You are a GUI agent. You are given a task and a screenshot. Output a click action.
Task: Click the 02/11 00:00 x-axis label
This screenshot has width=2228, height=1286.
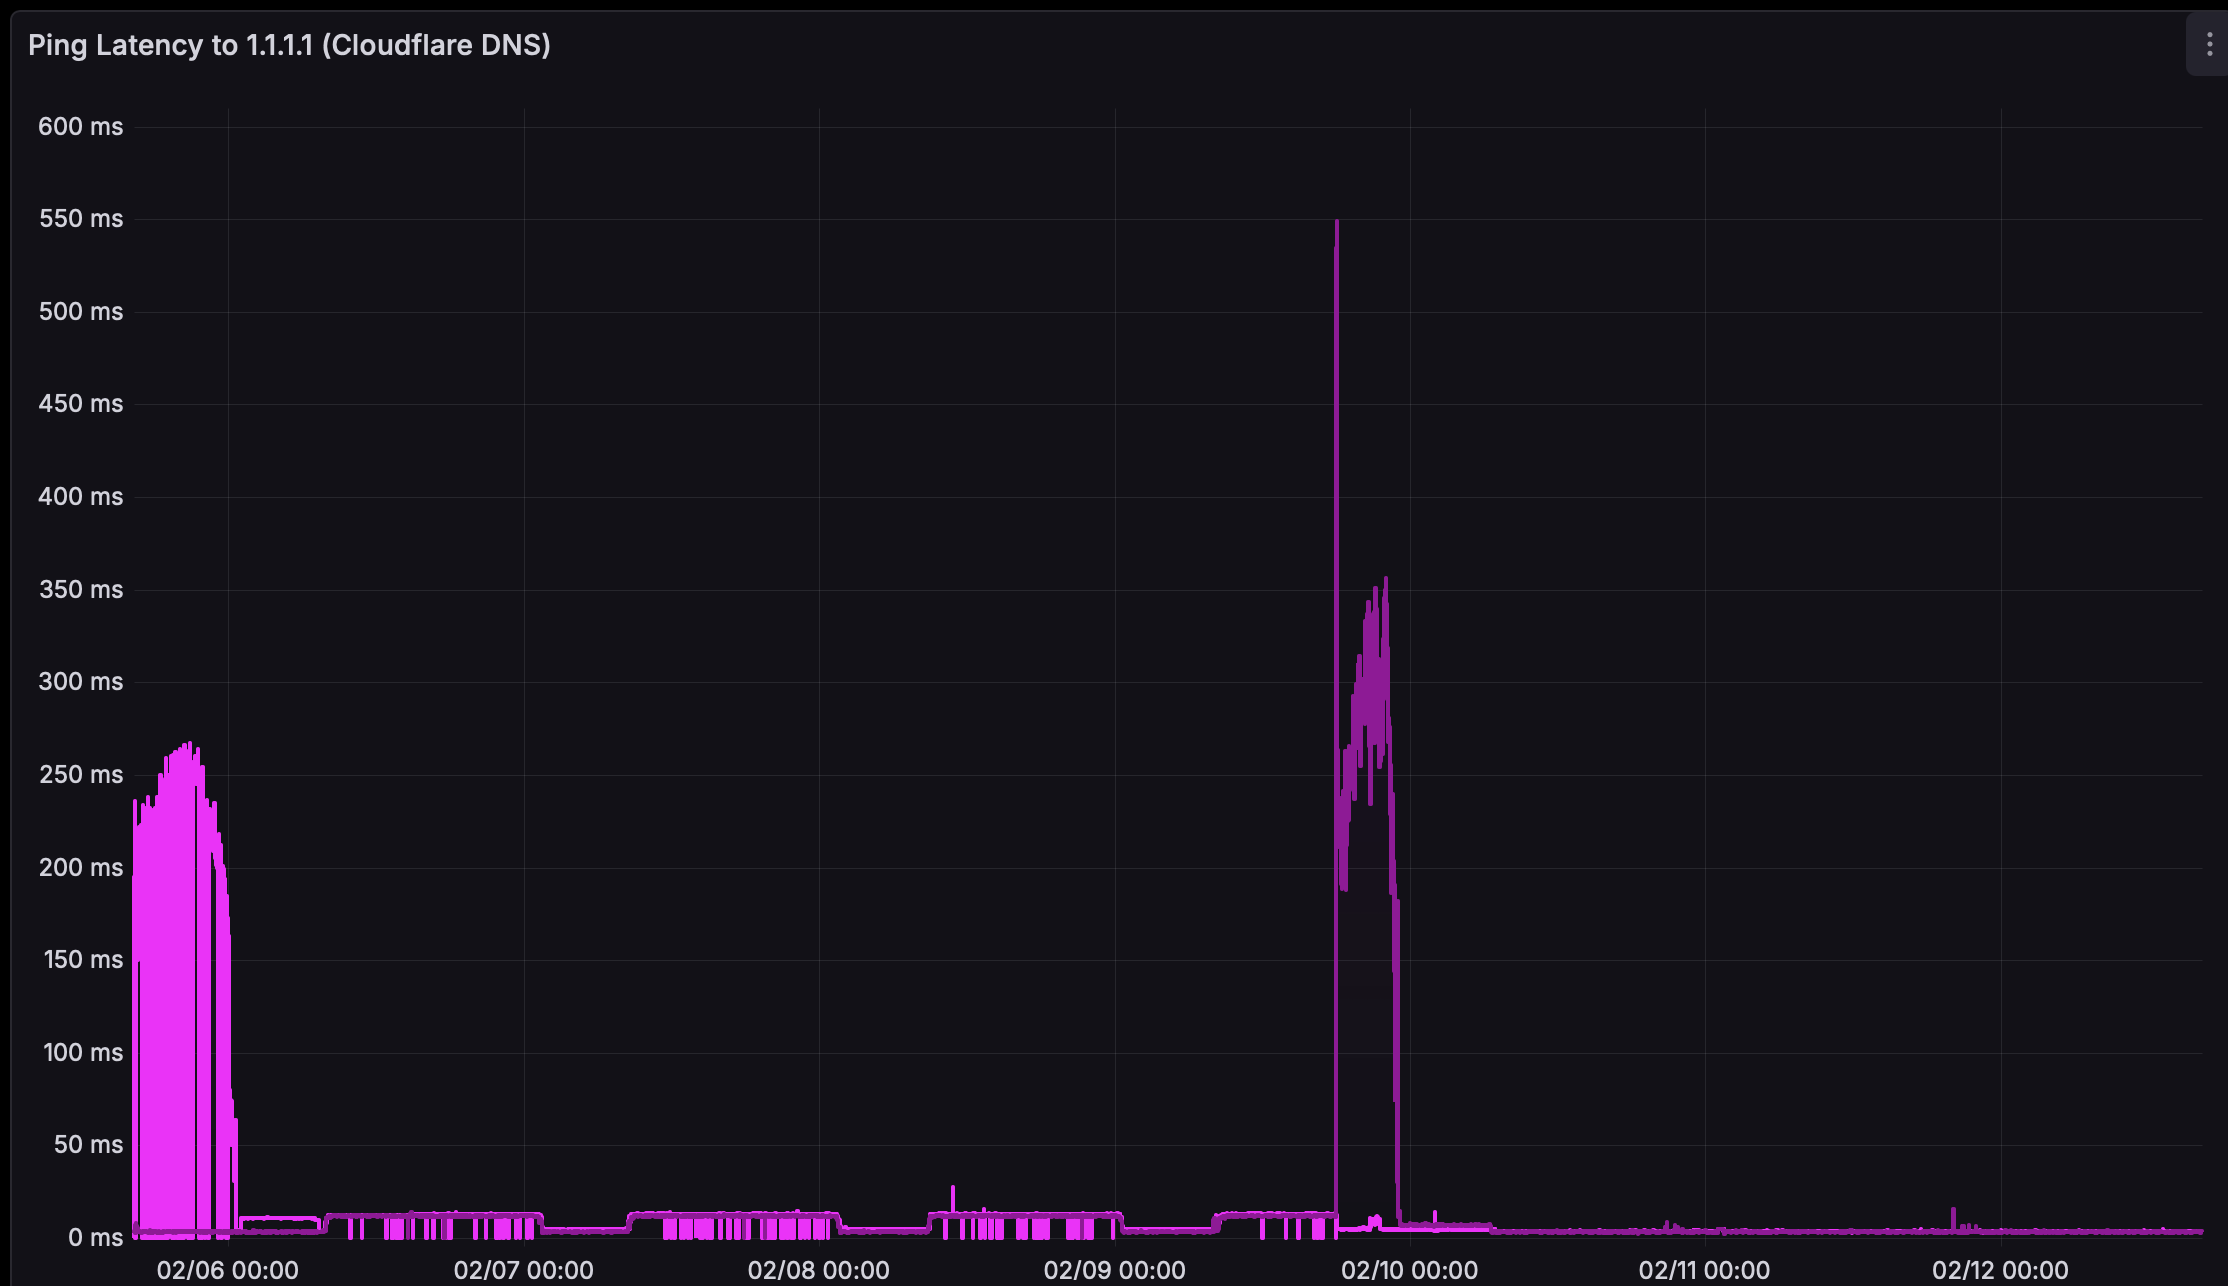tap(1704, 1270)
